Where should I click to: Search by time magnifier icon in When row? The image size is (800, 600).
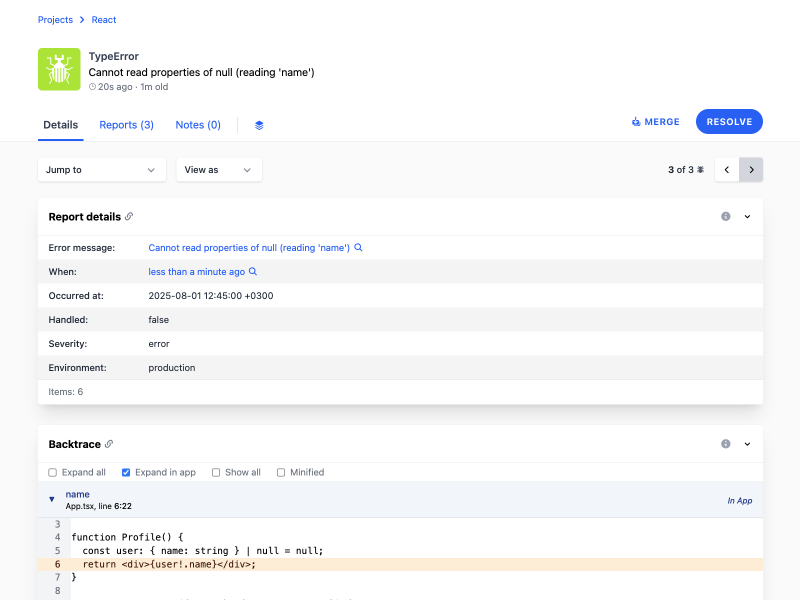tap(253, 271)
